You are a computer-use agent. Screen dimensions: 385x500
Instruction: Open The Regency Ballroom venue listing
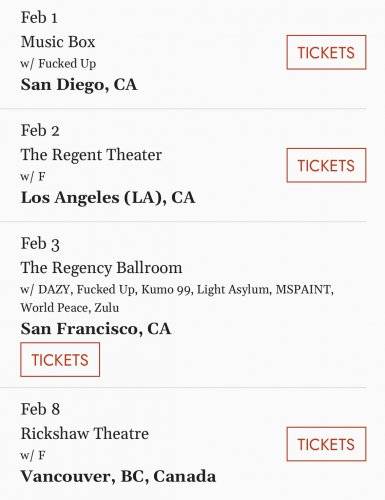101,268
